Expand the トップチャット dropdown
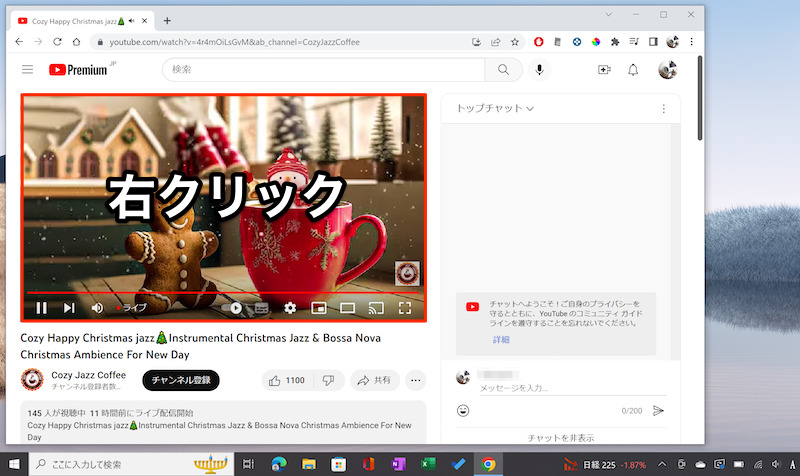800x476 pixels. pos(495,108)
